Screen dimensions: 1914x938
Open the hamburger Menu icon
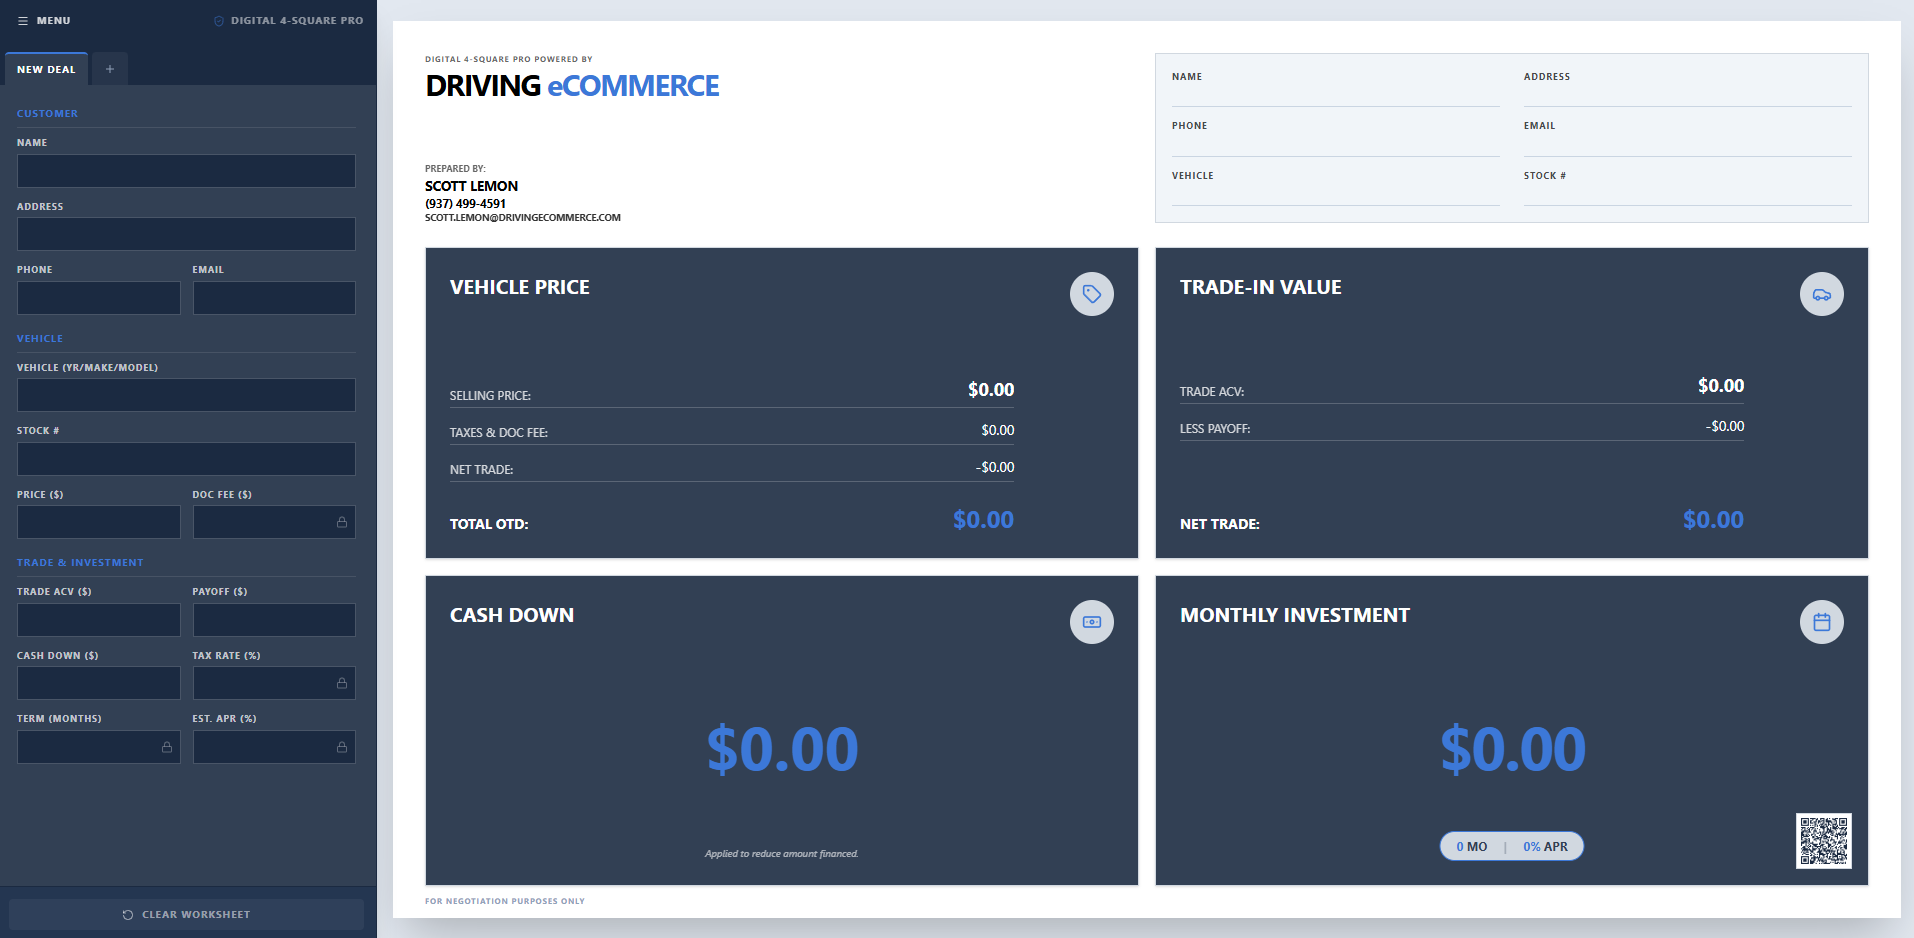coord(22,20)
